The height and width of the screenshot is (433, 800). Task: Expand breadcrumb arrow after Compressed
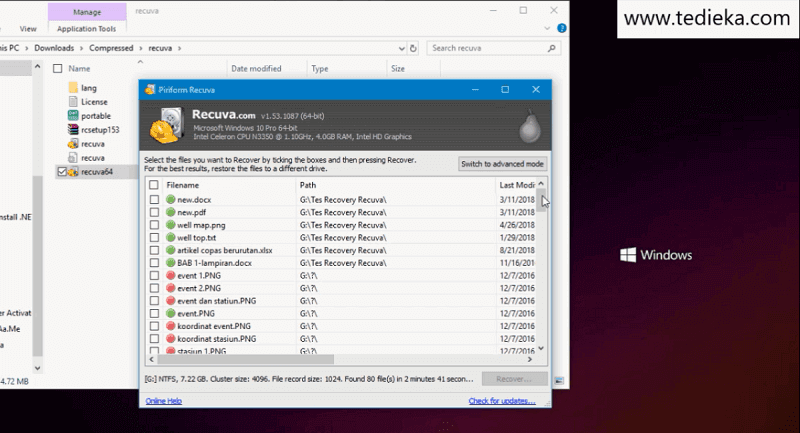coord(141,48)
